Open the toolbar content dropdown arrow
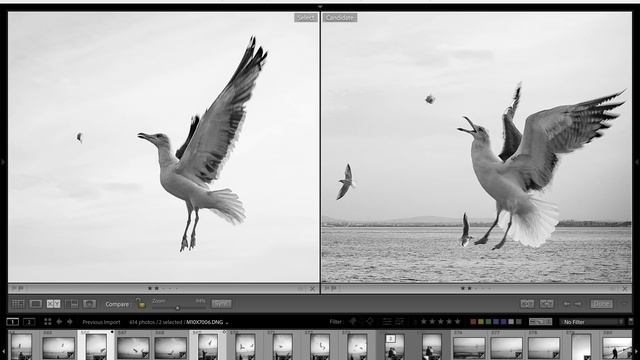 (x=624, y=304)
